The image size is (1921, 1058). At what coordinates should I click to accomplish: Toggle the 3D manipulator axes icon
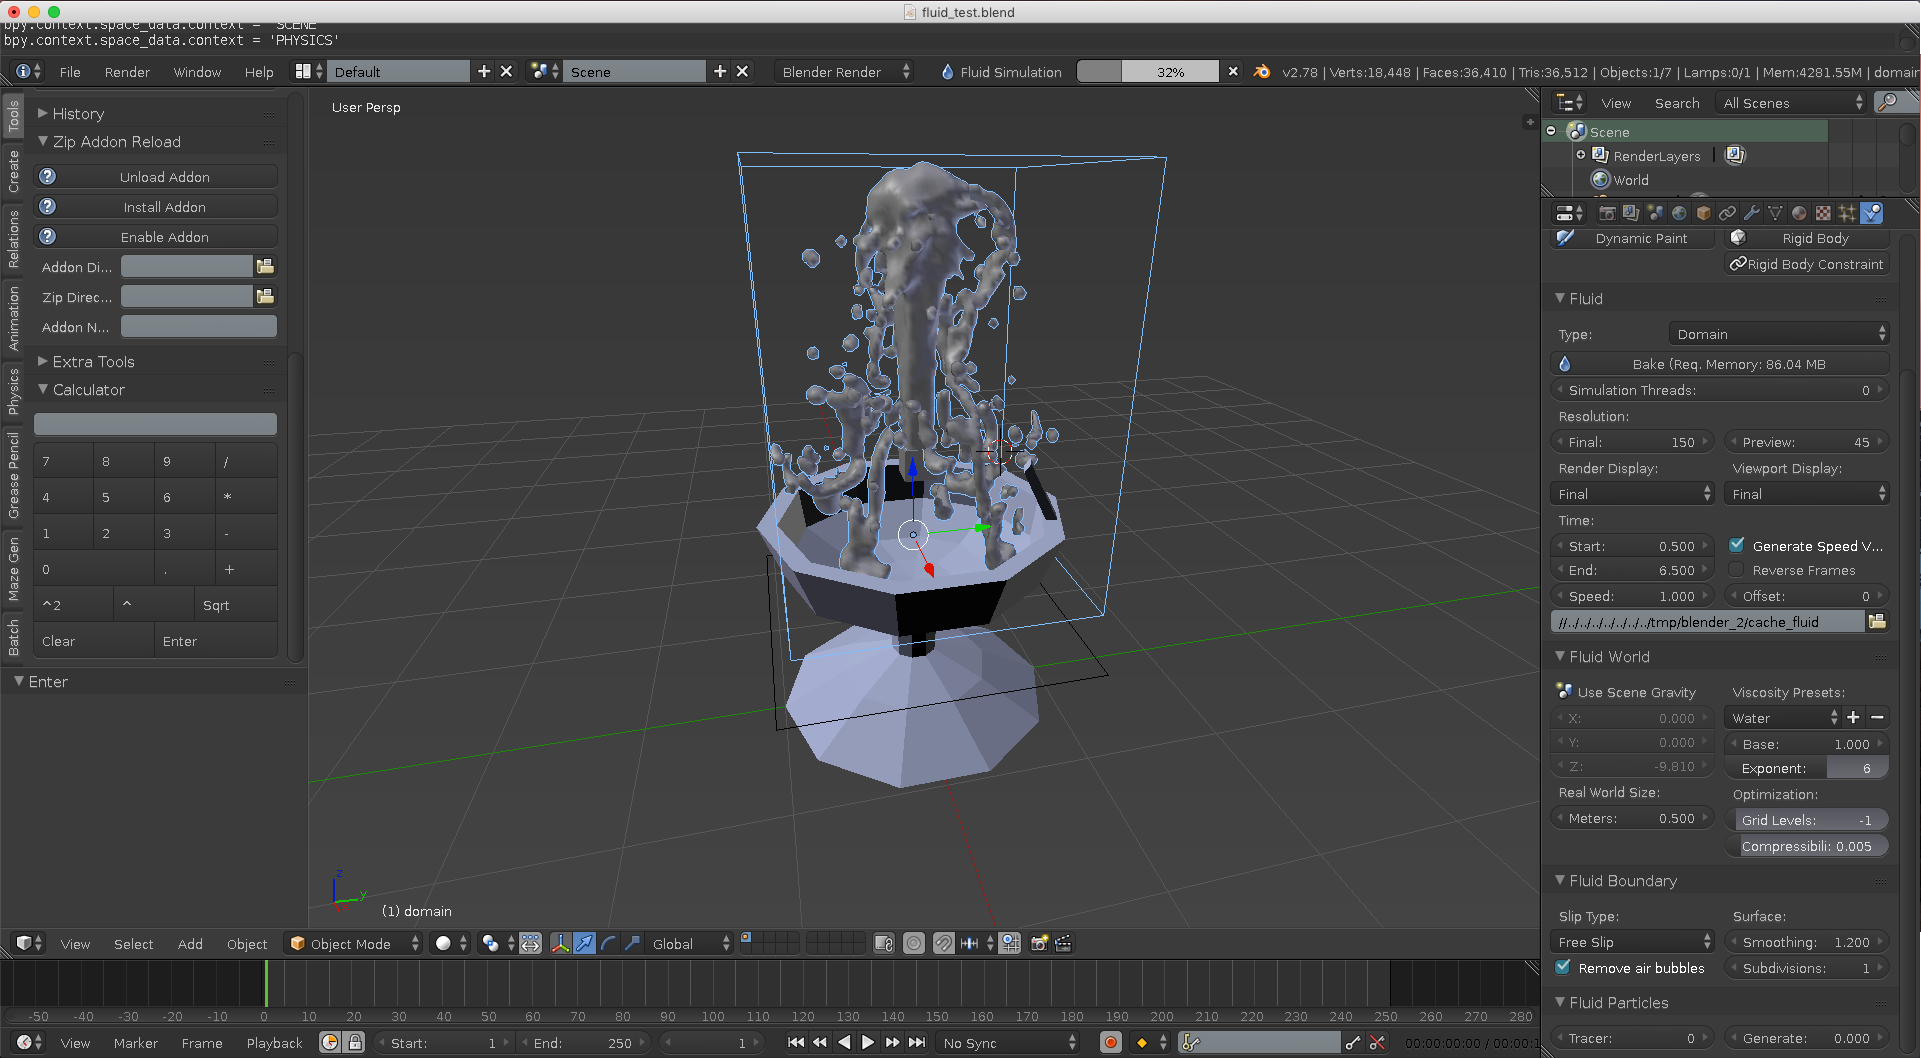tap(560, 943)
